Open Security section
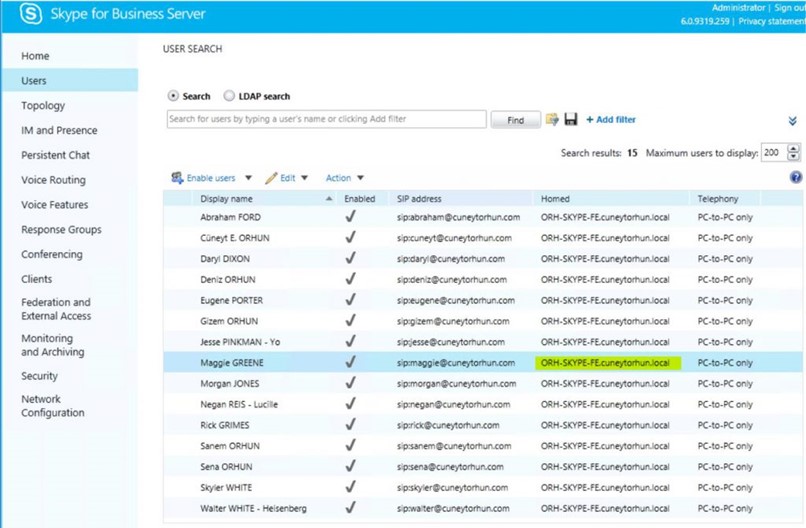This screenshot has width=806, height=528. pos(40,376)
